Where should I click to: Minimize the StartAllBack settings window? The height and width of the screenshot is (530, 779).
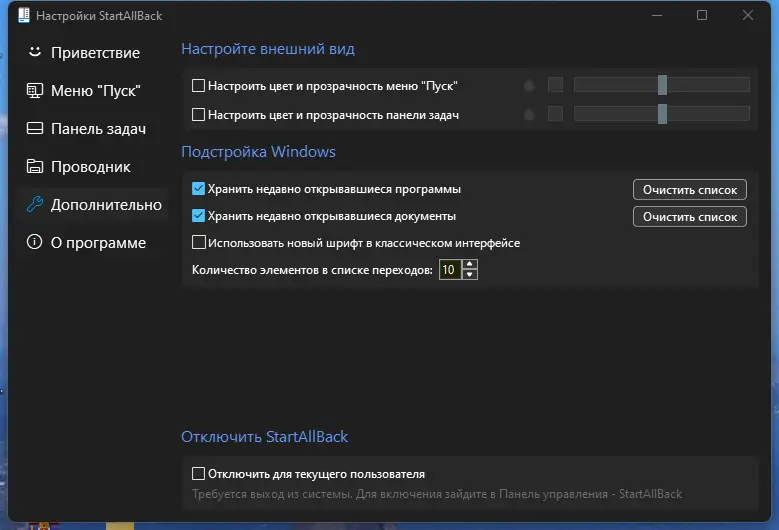(657, 15)
